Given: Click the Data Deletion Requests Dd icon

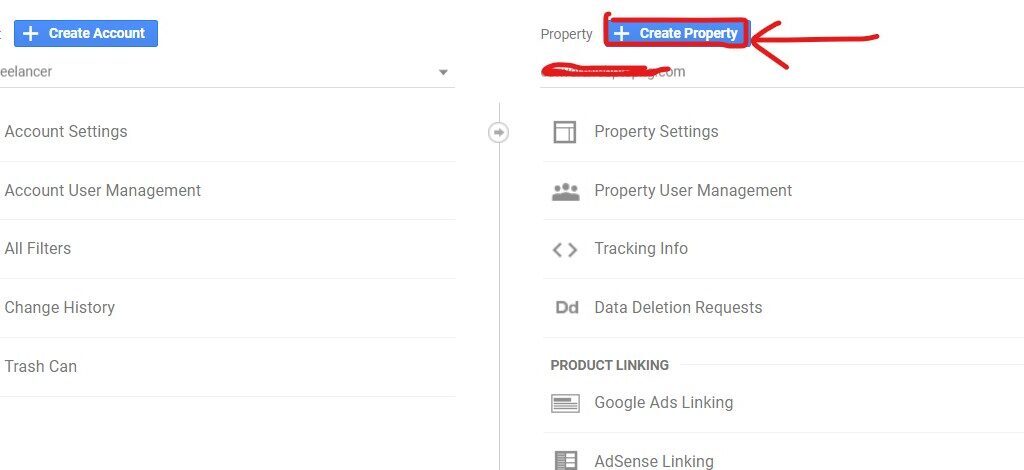Looking at the screenshot, I should coord(567,307).
